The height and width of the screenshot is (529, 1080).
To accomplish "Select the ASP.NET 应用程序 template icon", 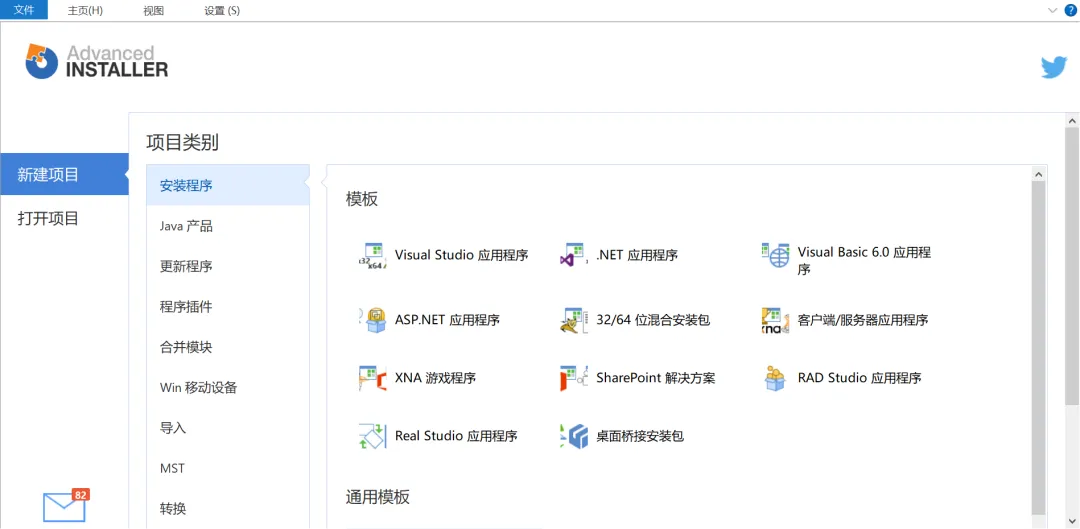I will tap(373, 320).
